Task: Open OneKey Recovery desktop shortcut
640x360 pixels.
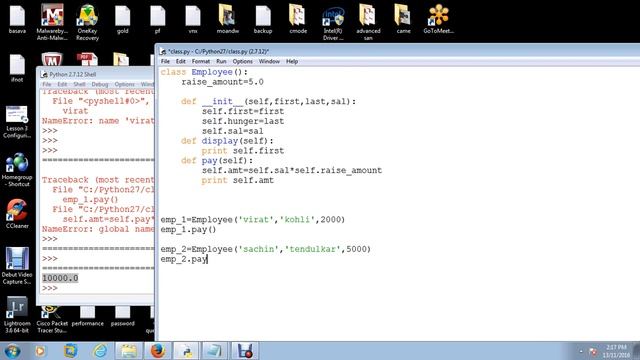Action: (x=87, y=22)
